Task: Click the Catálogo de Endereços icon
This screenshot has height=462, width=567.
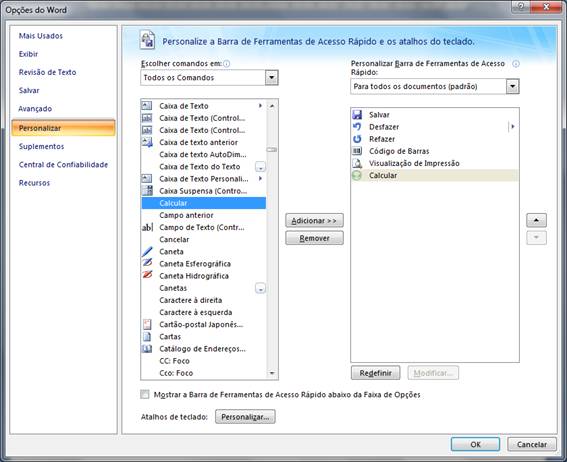Action: click(147, 348)
